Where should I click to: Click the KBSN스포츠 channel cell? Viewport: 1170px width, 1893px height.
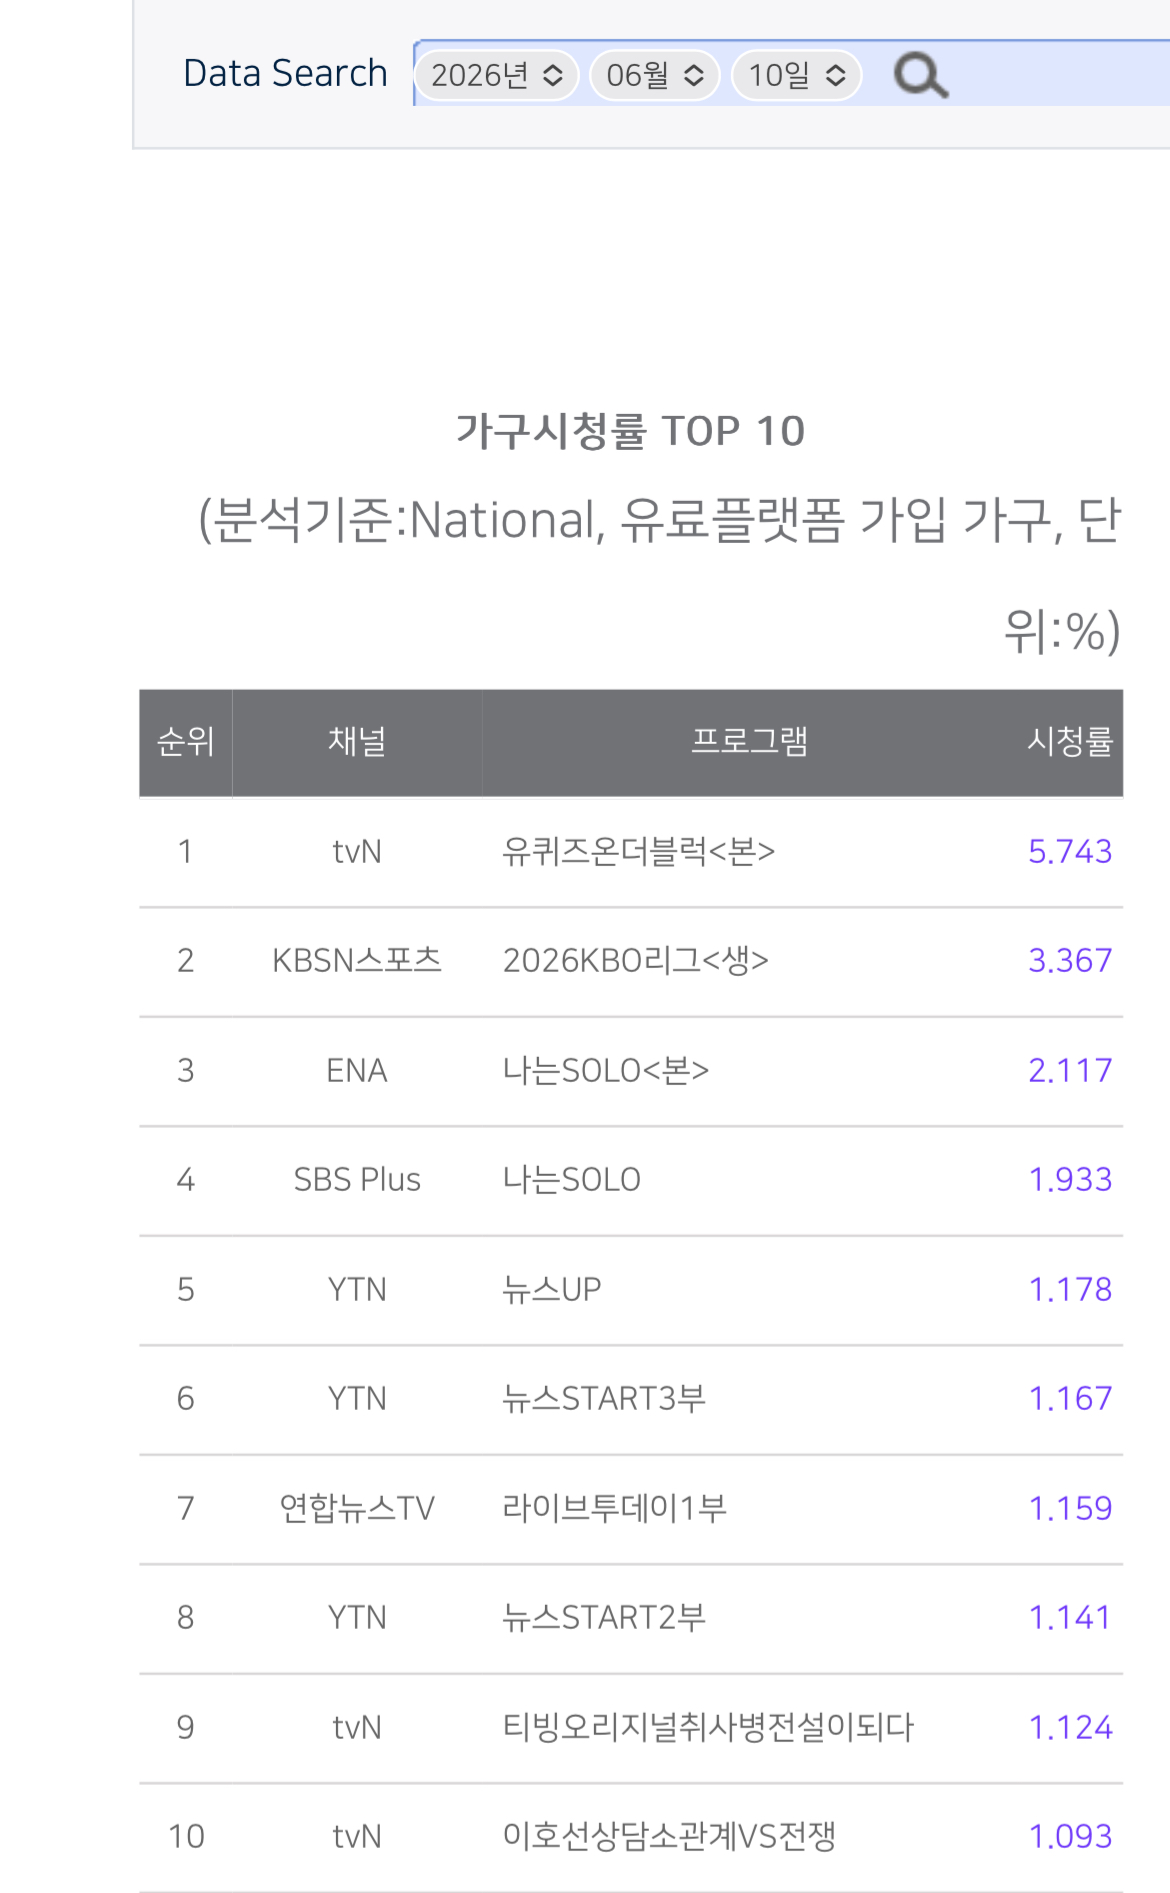(x=357, y=961)
